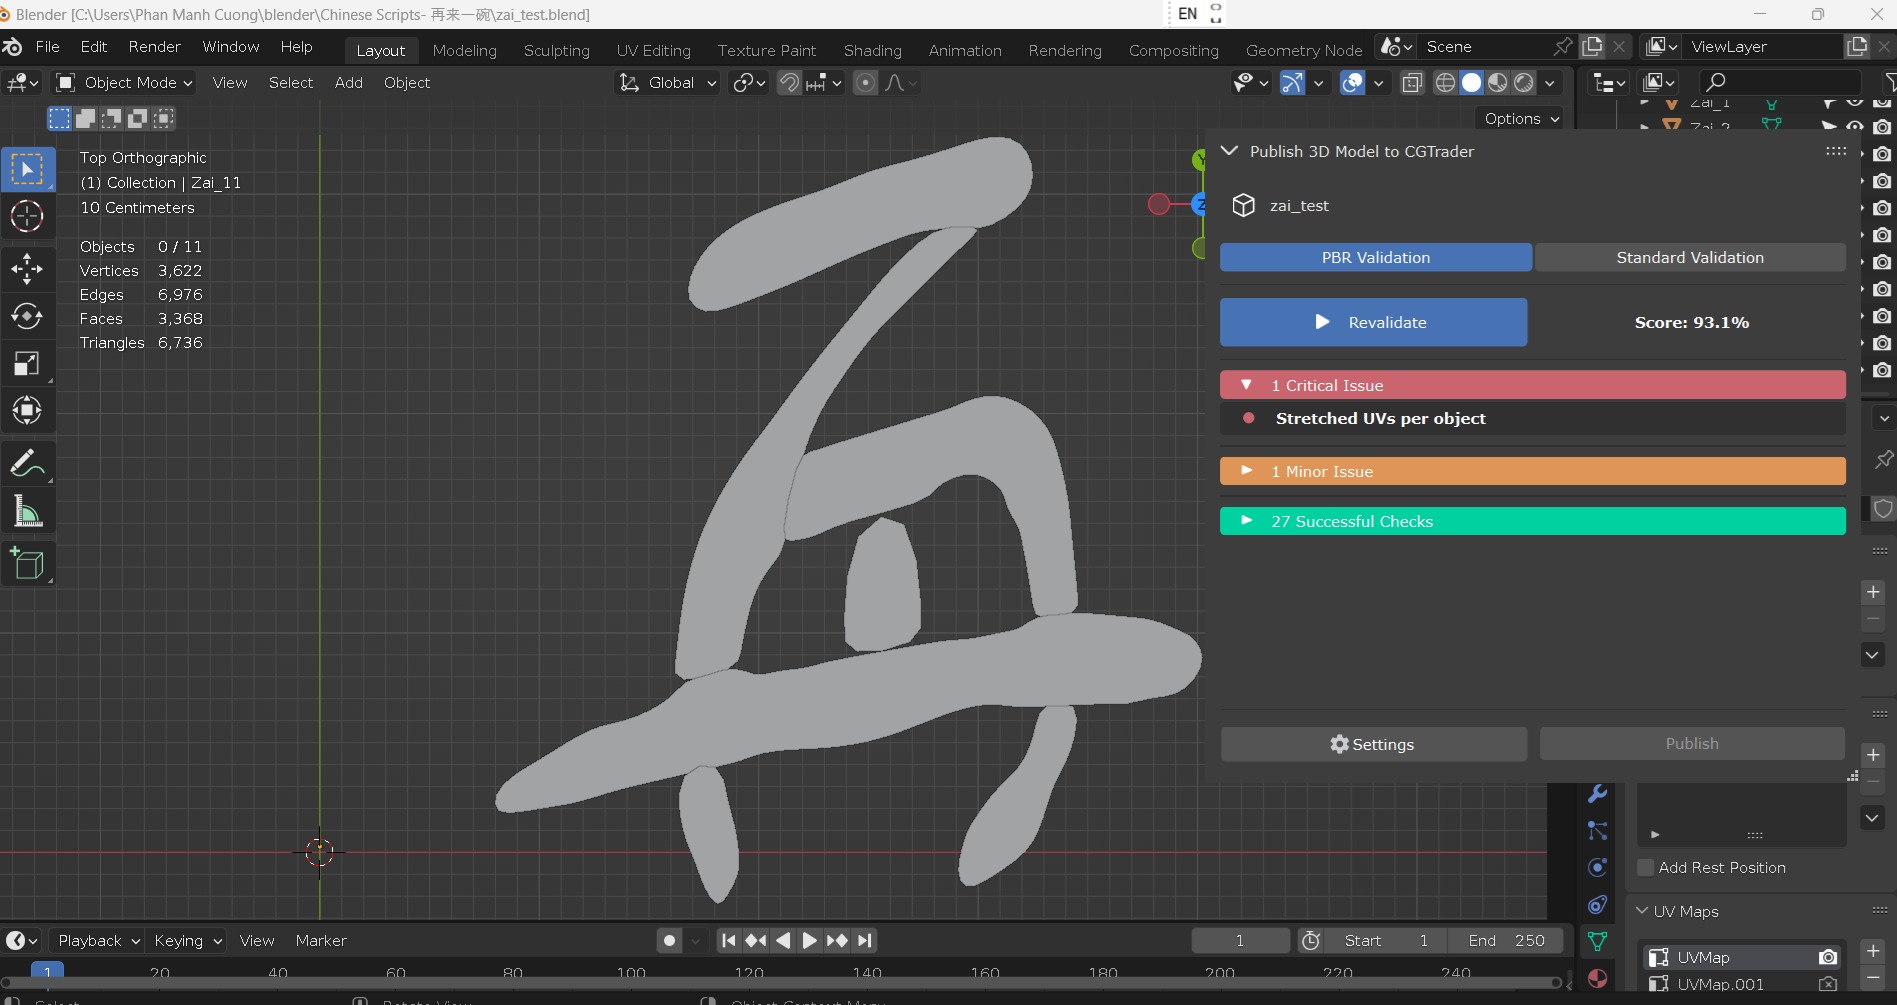Jump to the first frame

click(x=729, y=940)
